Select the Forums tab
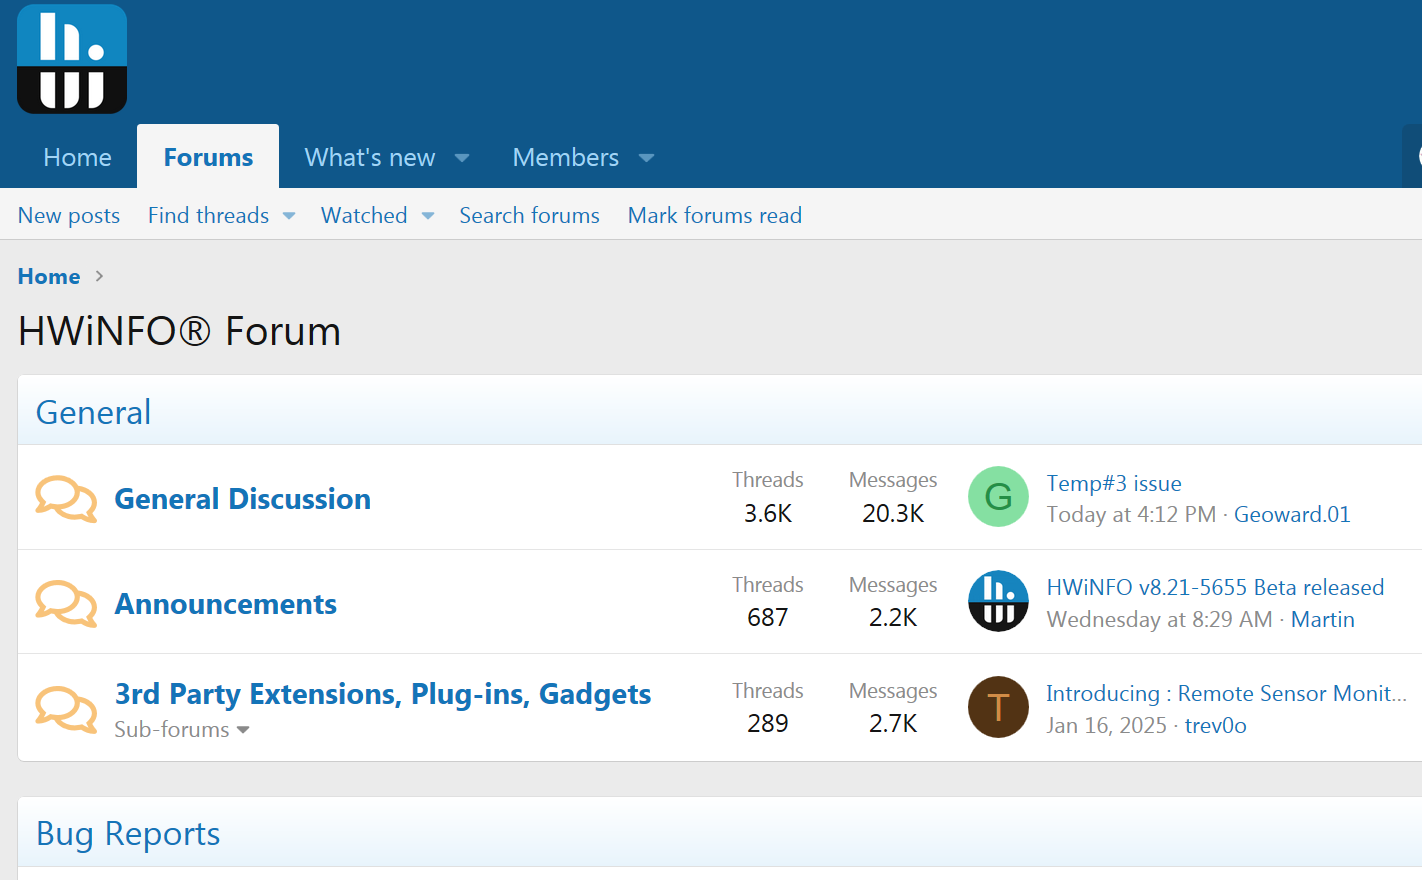Image resolution: width=1422 pixels, height=880 pixels. 208,157
